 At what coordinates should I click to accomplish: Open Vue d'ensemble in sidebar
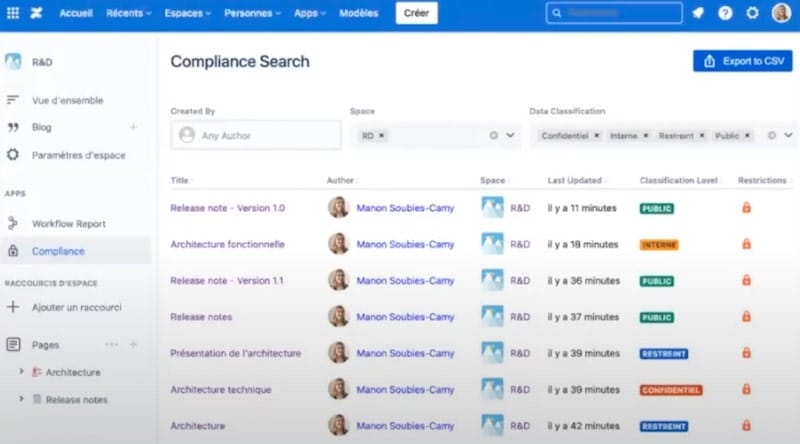67,101
